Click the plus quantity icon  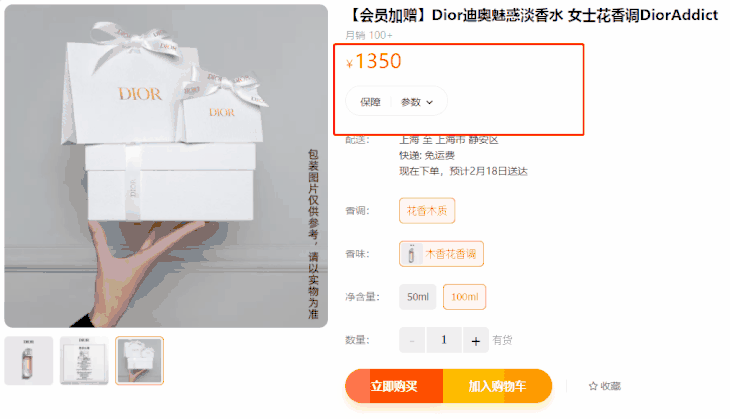(x=475, y=340)
